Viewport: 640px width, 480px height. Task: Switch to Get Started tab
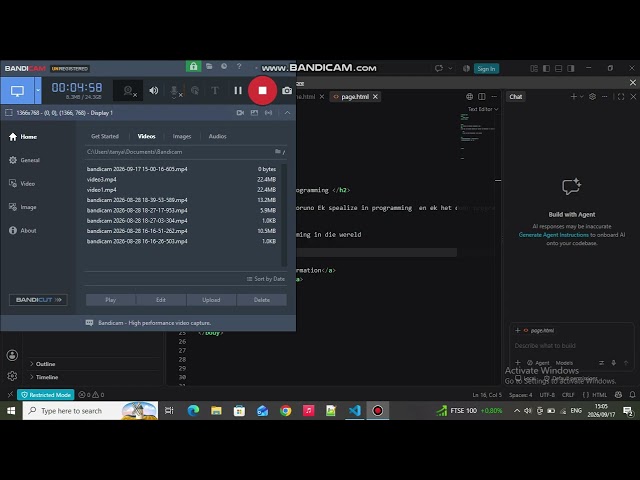click(x=105, y=136)
